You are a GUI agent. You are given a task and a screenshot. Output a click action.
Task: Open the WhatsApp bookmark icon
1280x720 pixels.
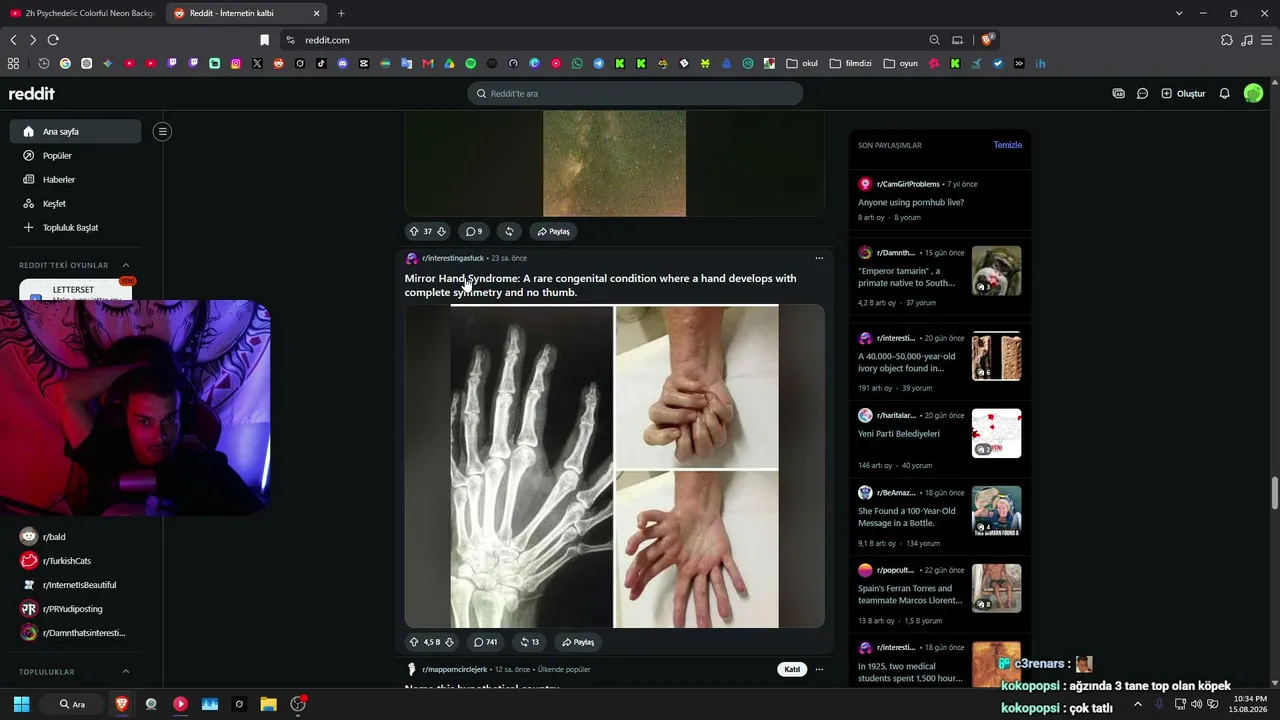pos(577,63)
